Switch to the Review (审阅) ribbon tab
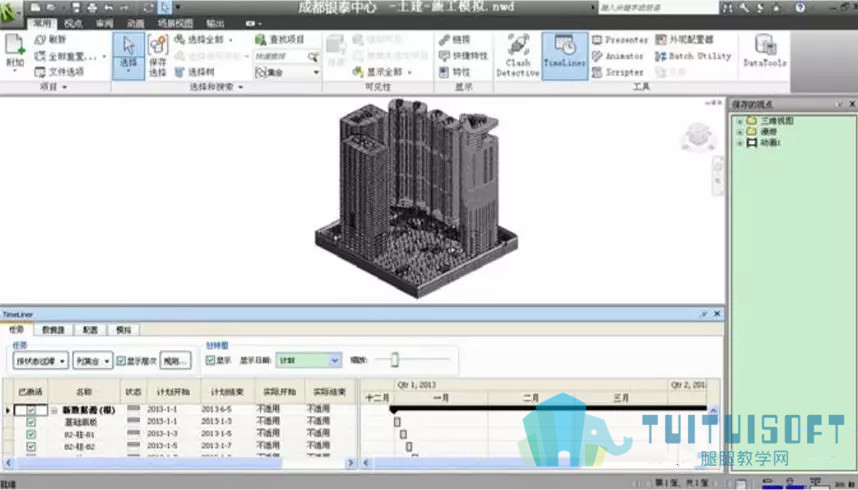The height and width of the screenshot is (490, 858). click(x=104, y=24)
